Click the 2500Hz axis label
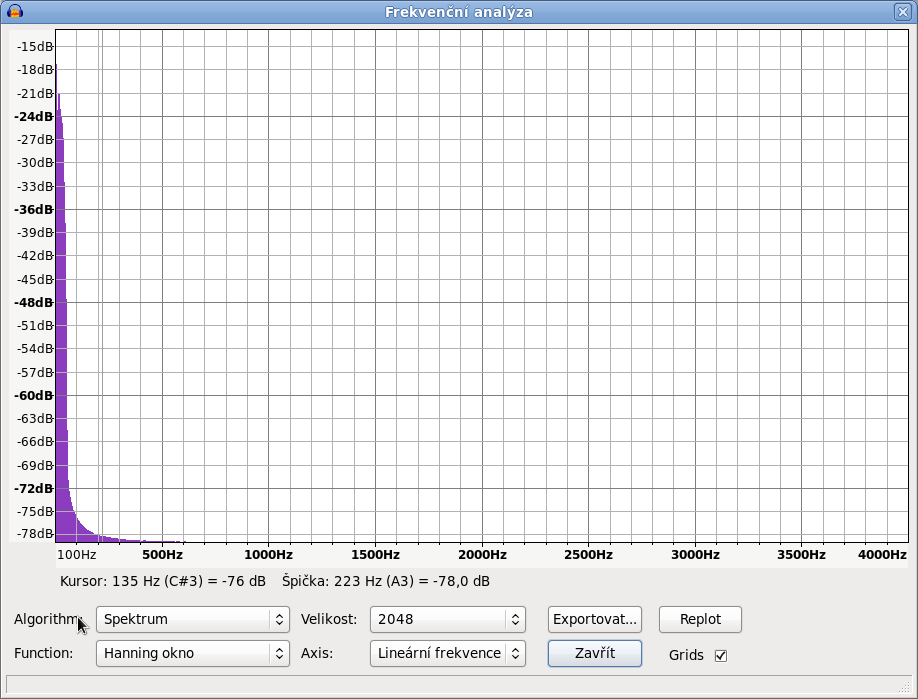Screen dimensions: 918x699 point(588,555)
